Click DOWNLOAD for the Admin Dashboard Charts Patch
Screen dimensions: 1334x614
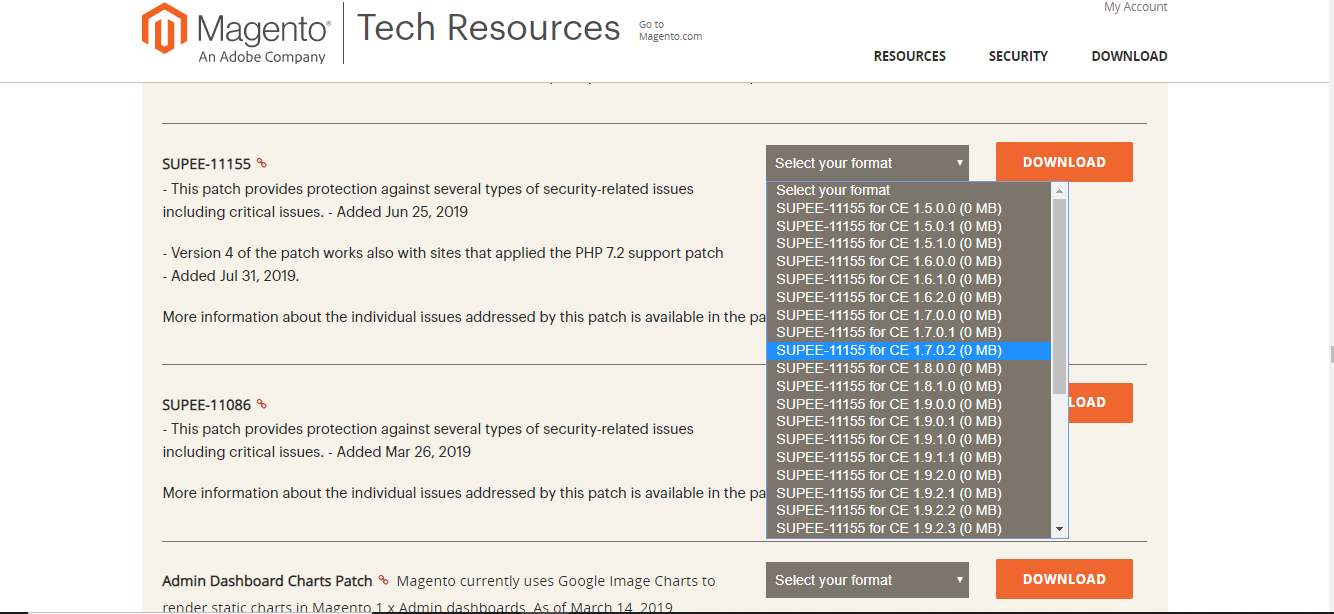coord(1063,578)
